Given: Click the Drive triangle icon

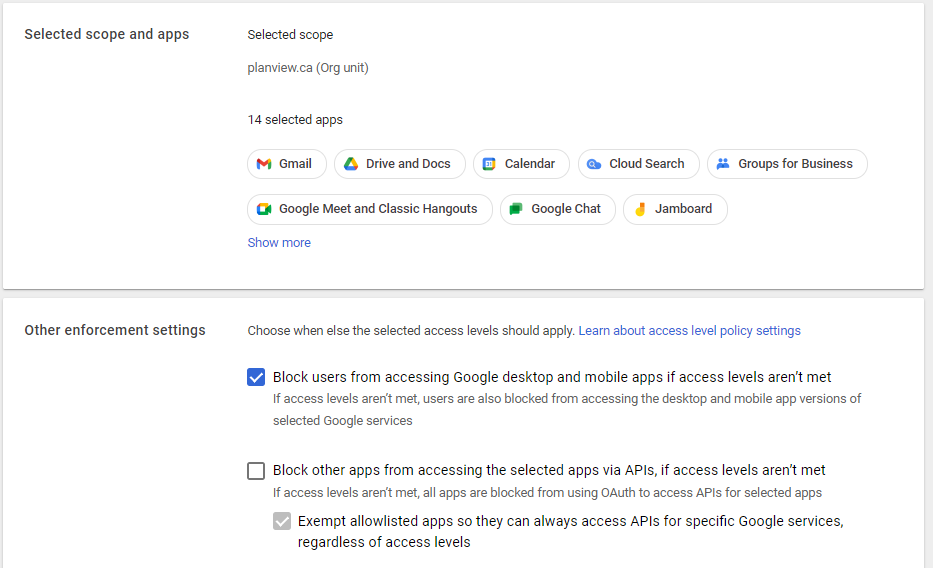Looking at the screenshot, I should tap(351, 164).
